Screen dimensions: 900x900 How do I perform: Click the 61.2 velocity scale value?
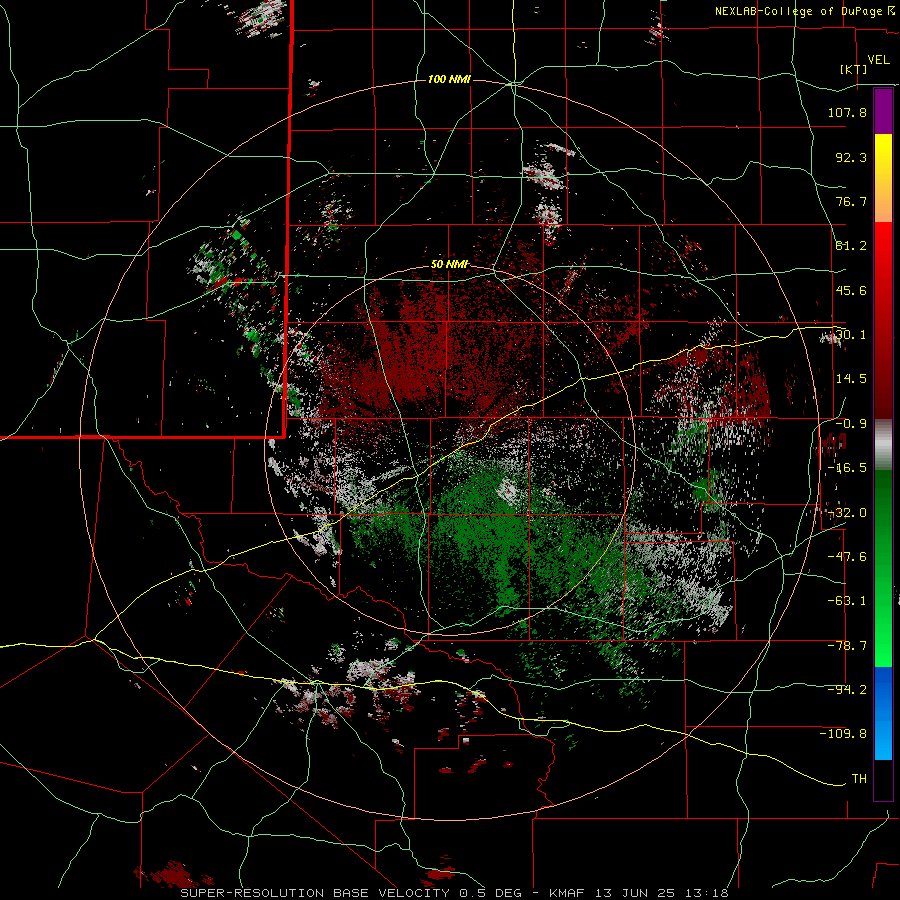[x=851, y=246]
